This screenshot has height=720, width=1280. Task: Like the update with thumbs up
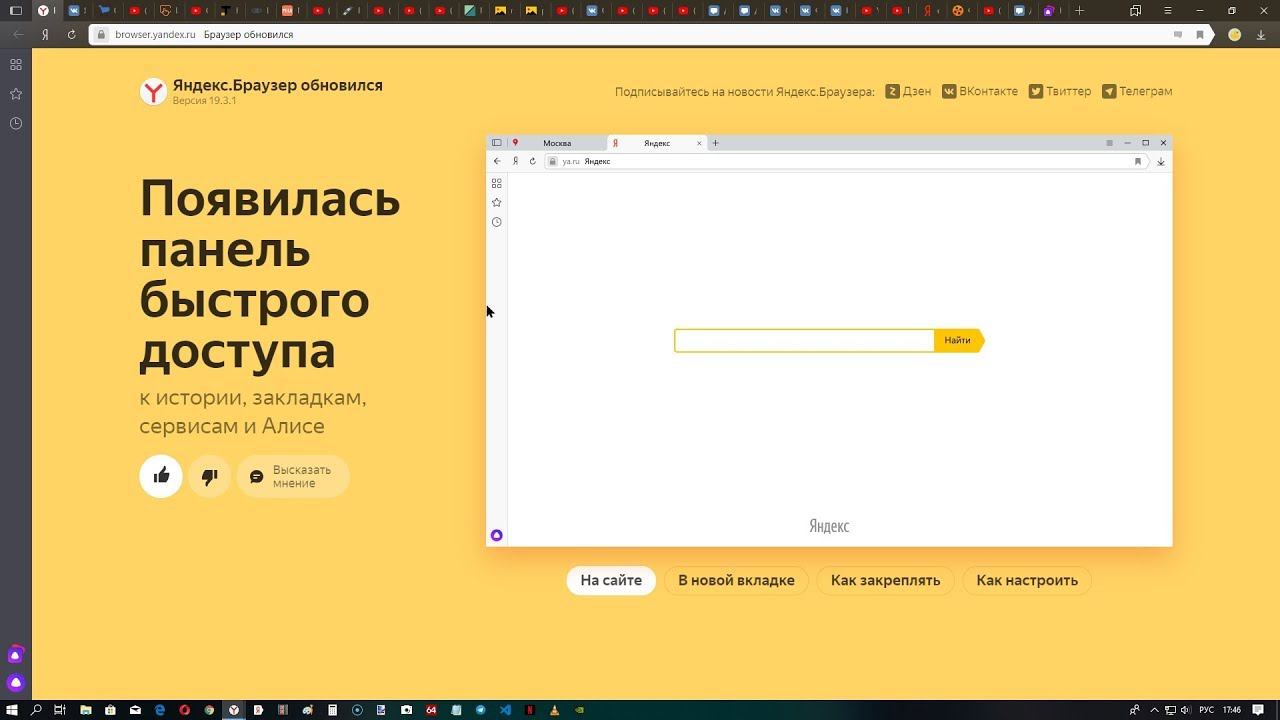tap(161, 476)
